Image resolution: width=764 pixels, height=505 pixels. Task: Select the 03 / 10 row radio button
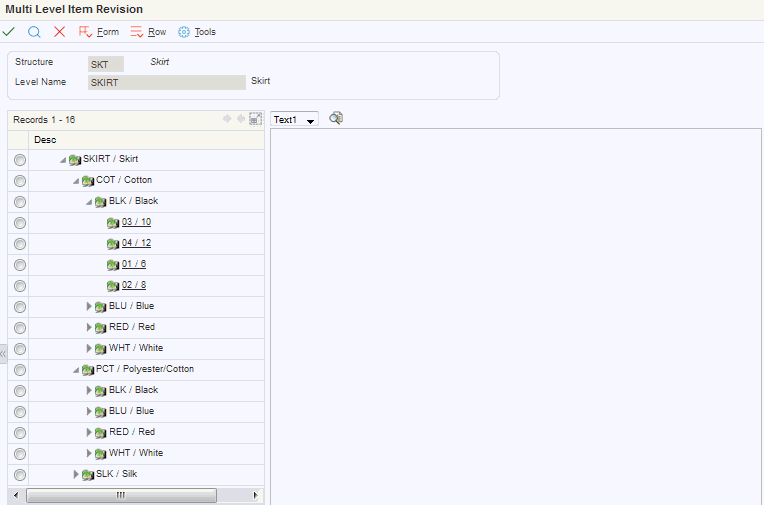coord(19,223)
